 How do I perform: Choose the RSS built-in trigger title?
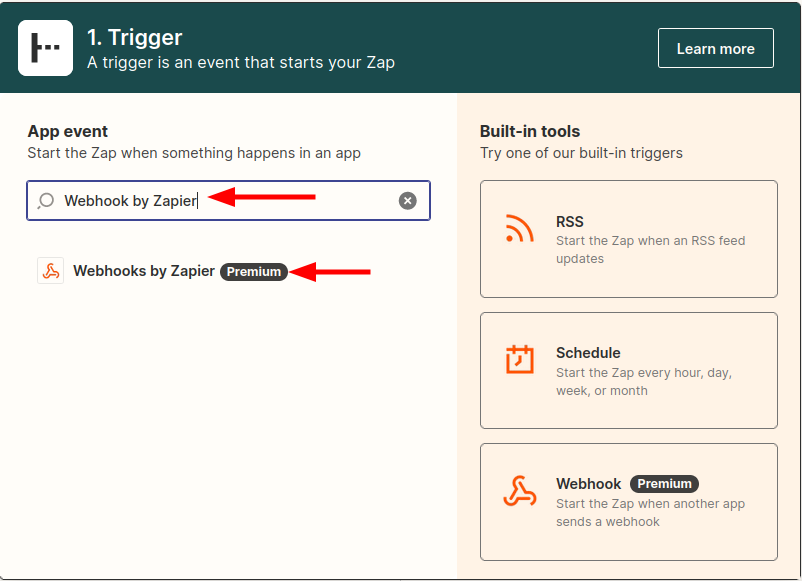(x=569, y=222)
